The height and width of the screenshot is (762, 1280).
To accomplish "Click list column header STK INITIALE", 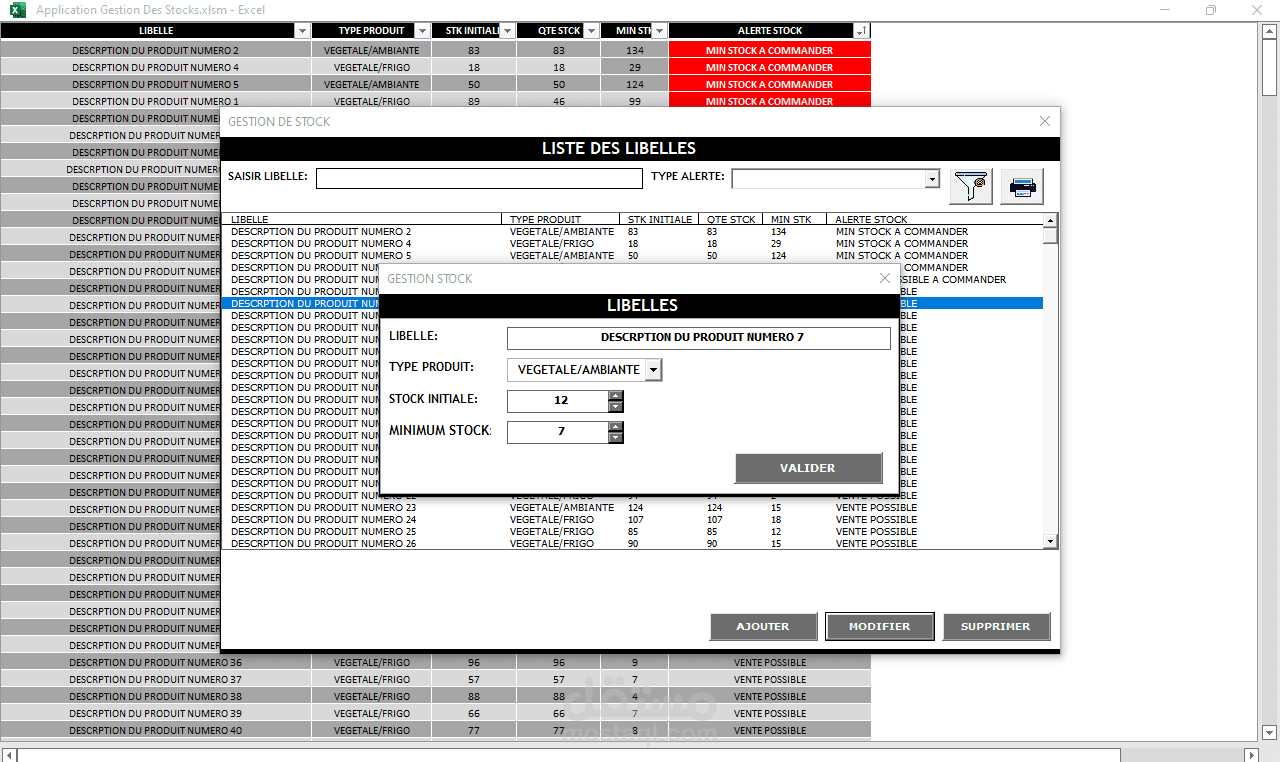I will coord(659,219).
